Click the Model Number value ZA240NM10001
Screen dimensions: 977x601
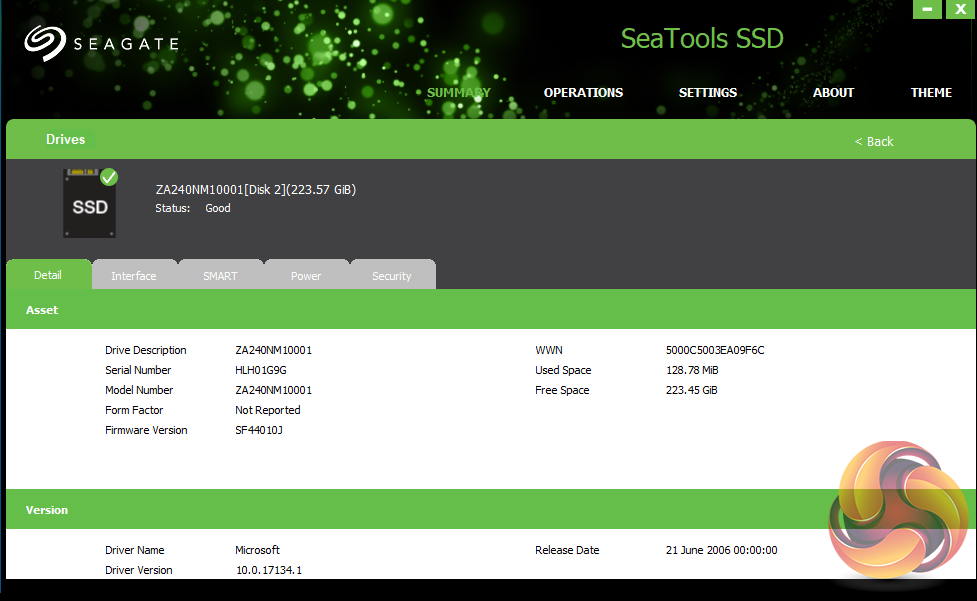[x=274, y=390]
